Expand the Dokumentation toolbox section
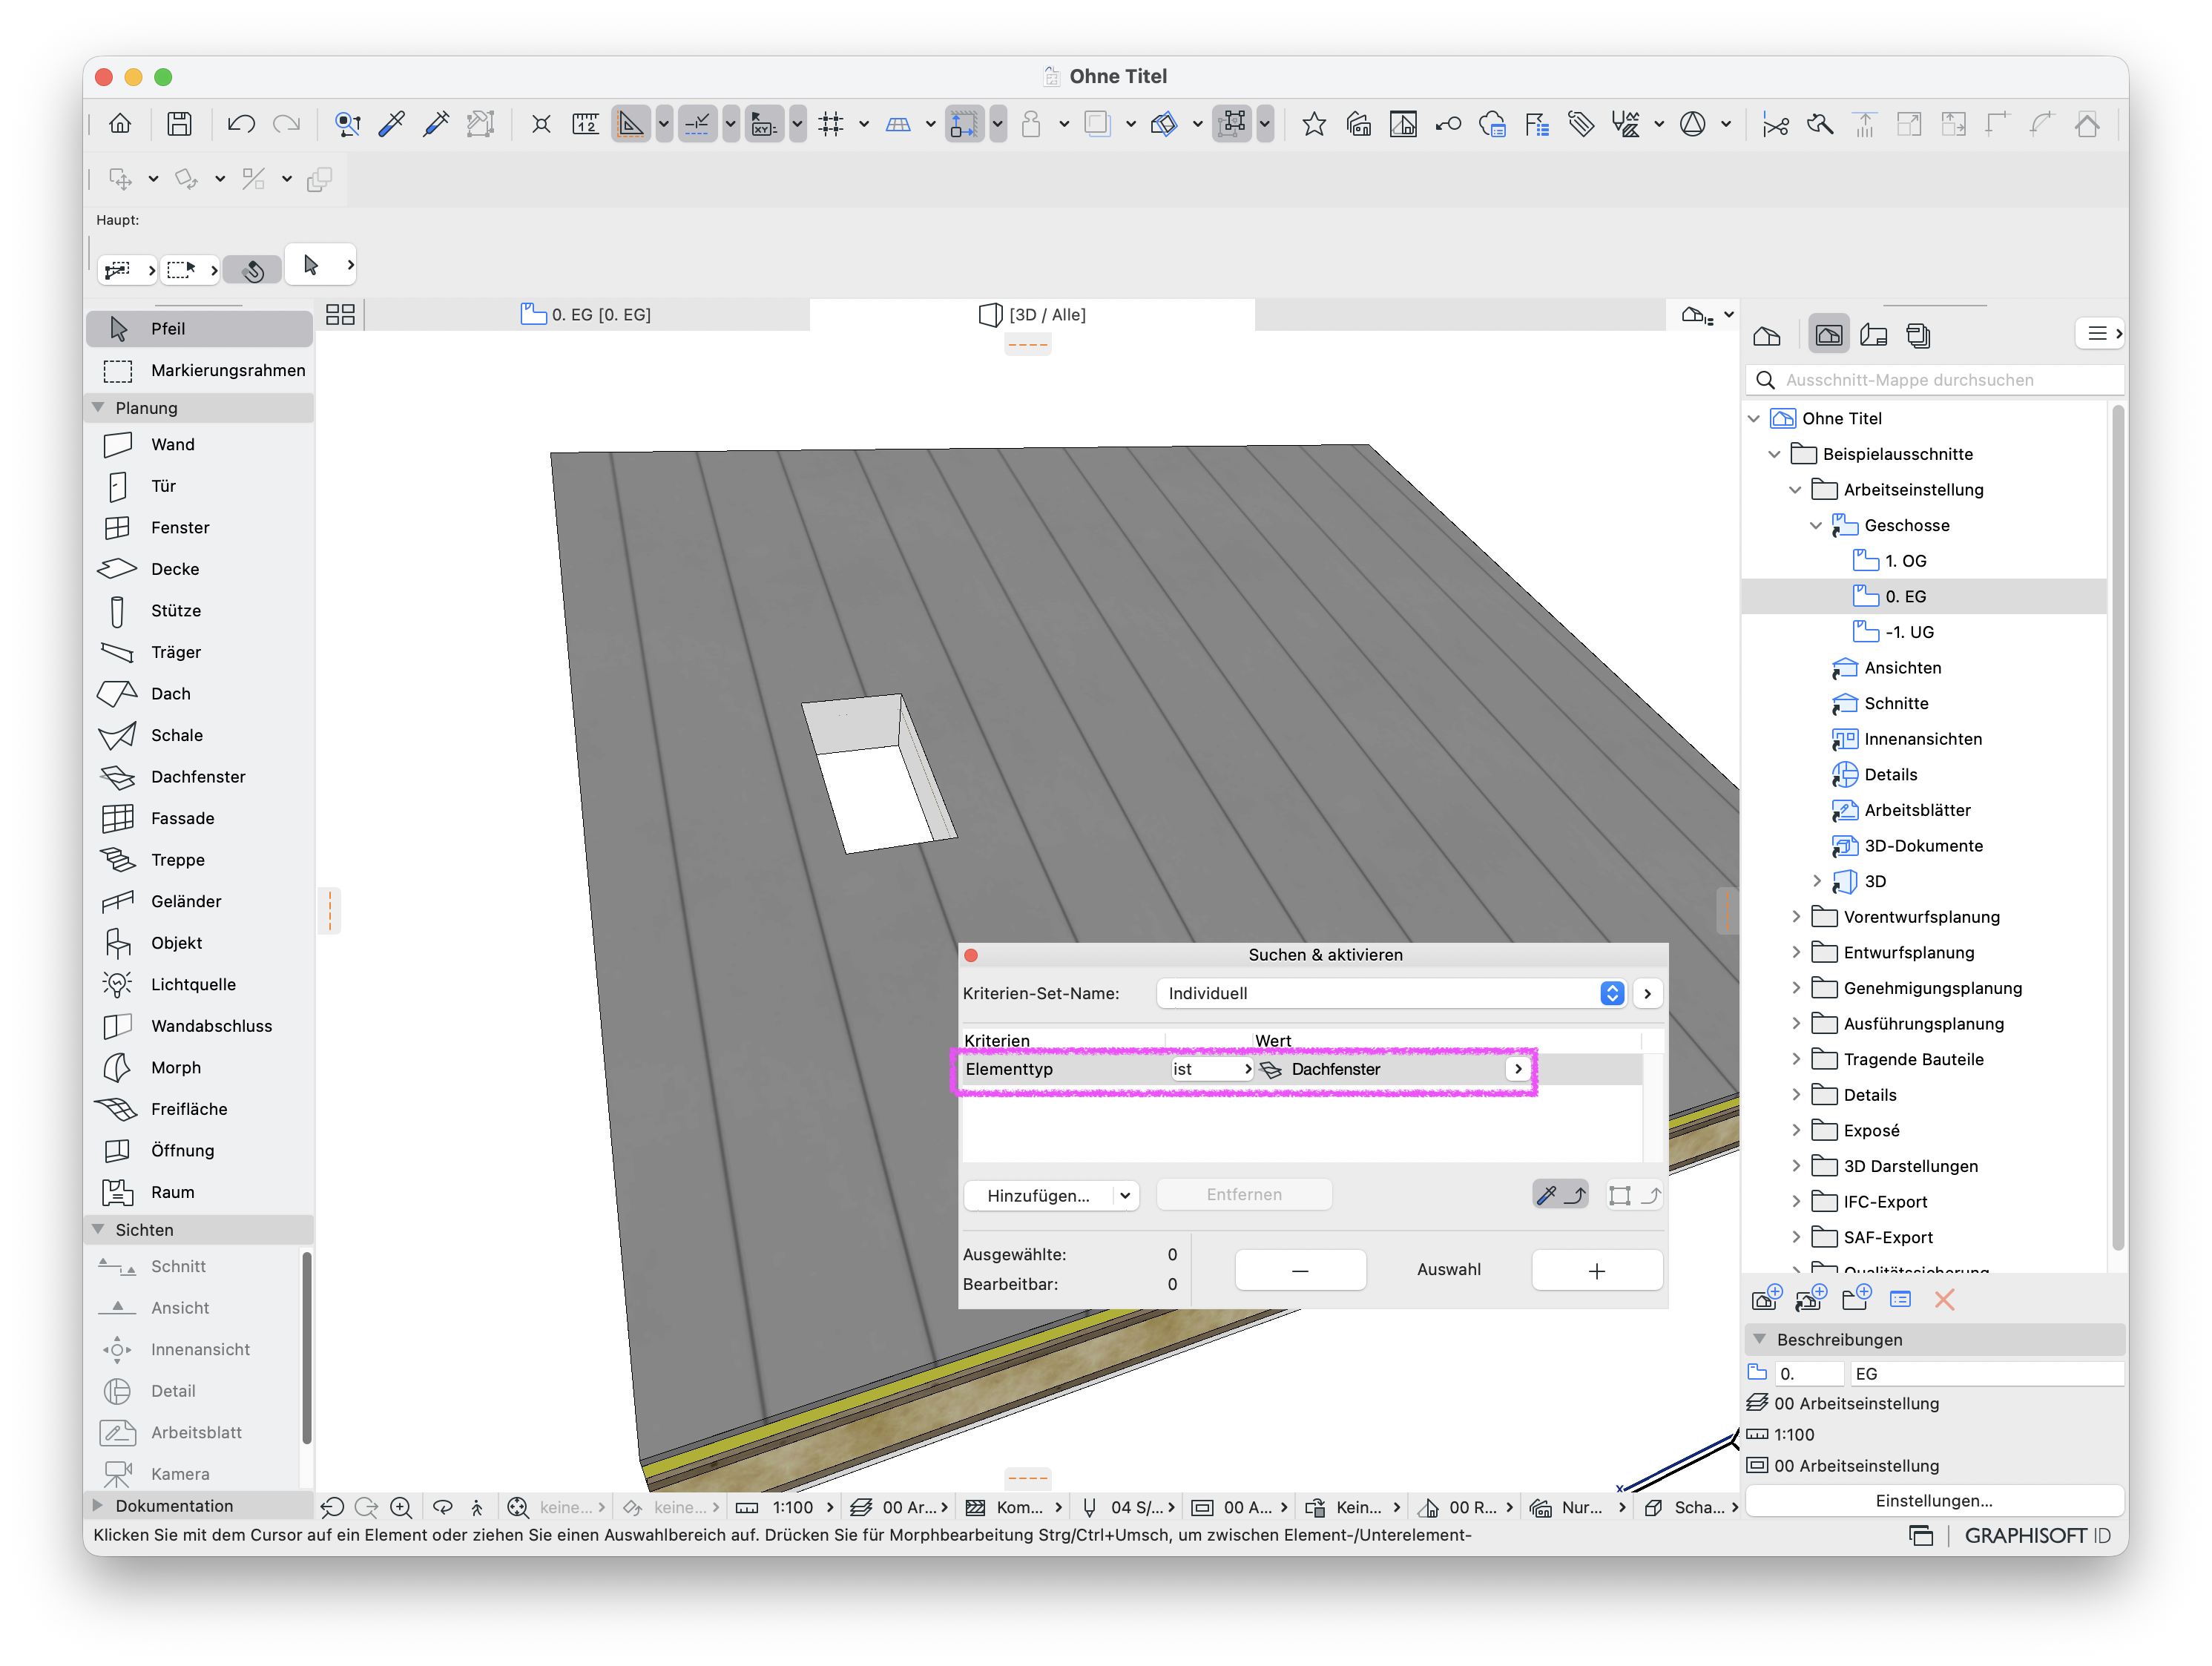Viewport: 2212px width, 1666px height. [x=98, y=1506]
